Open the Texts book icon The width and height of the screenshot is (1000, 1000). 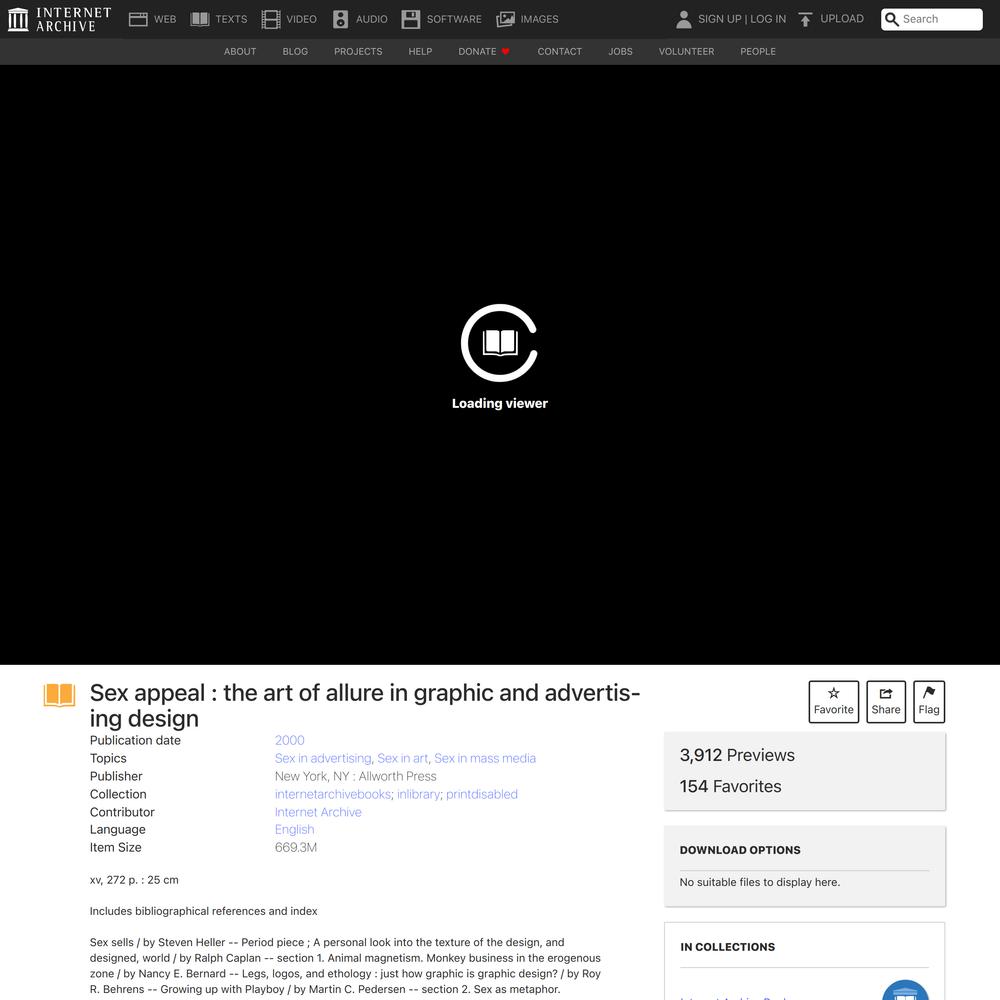tap(200, 19)
